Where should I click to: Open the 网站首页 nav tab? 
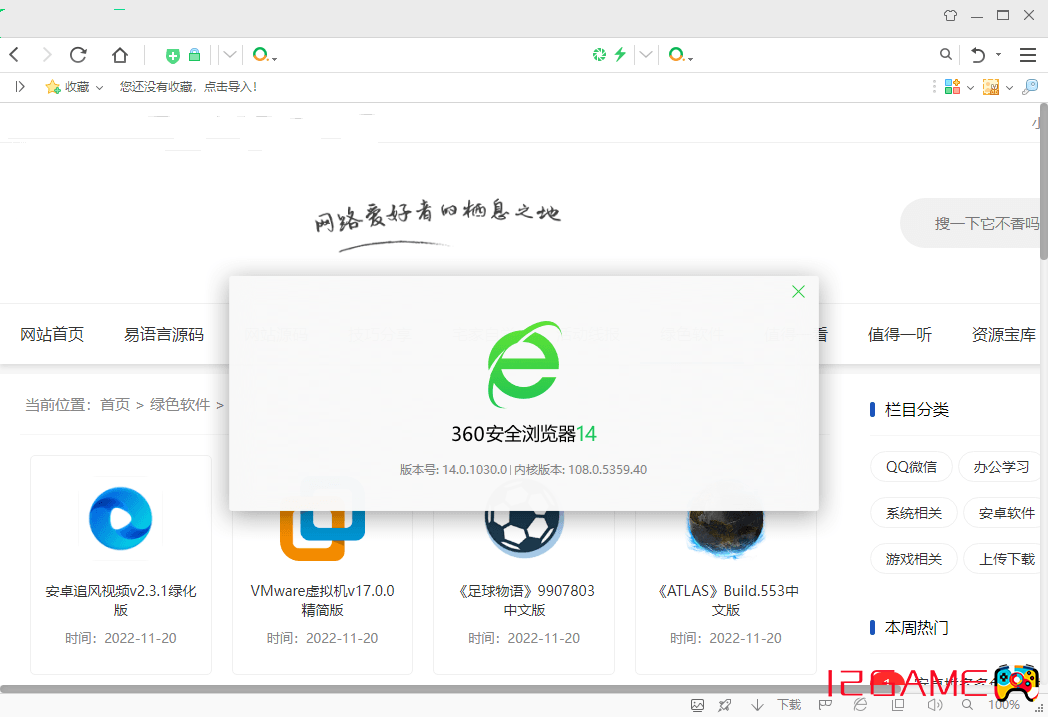(52, 334)
